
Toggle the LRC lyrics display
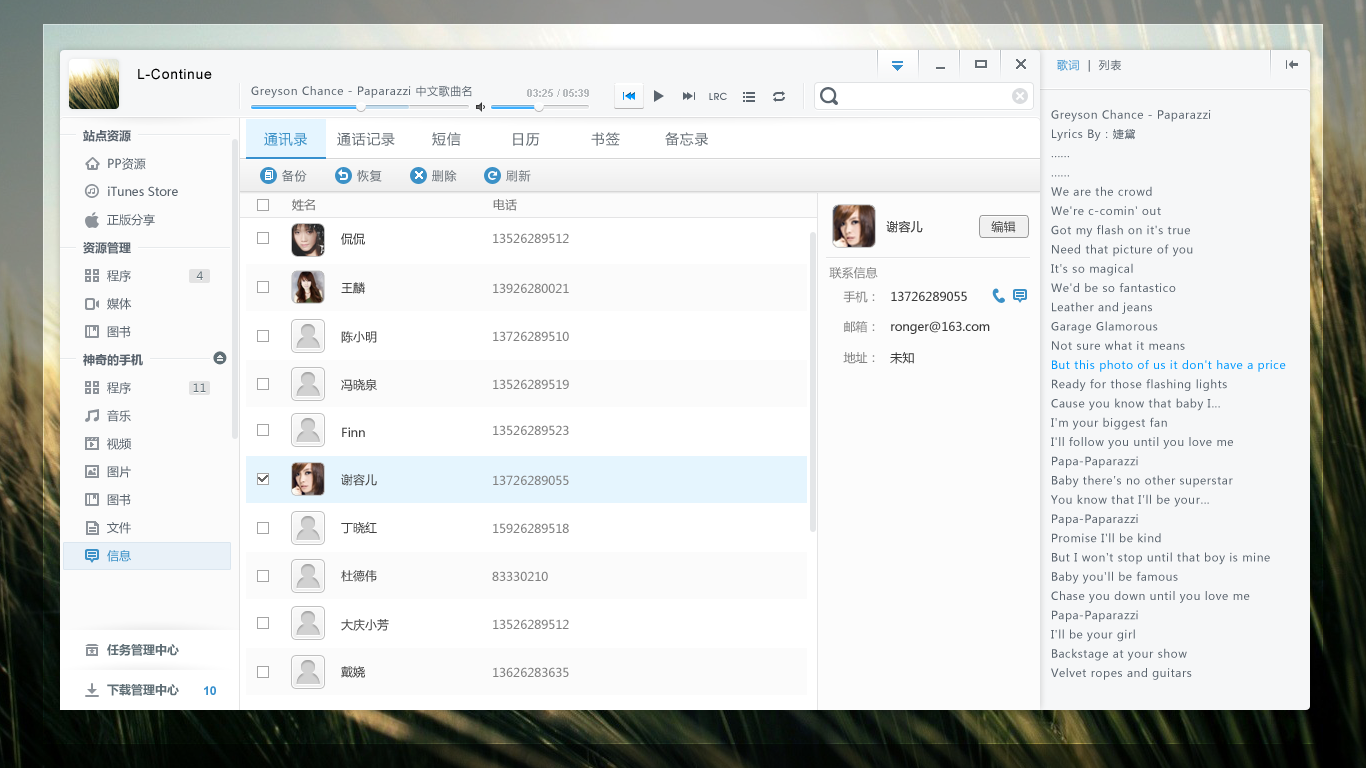coord(718,97)
